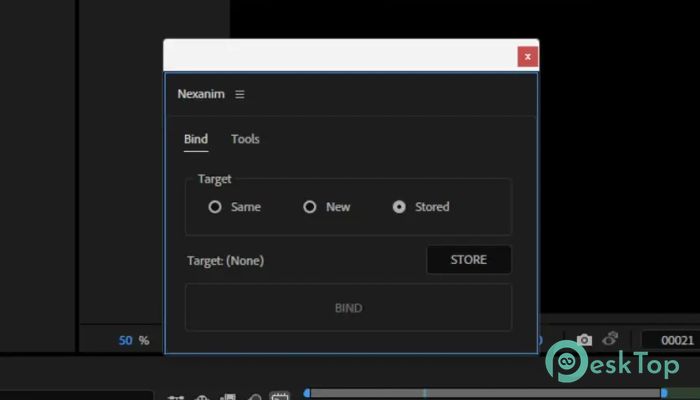Click the left blue handle of the time navigator
The width and height of the screenshot is (700, 400).
coord(307,393)
